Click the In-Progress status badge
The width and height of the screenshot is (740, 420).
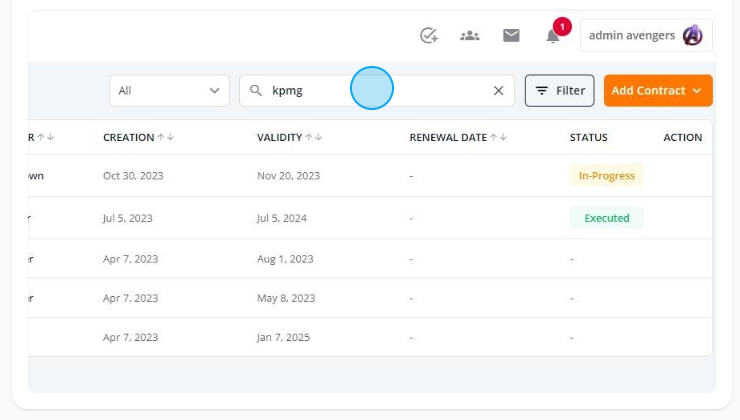(x=606, y=176)
